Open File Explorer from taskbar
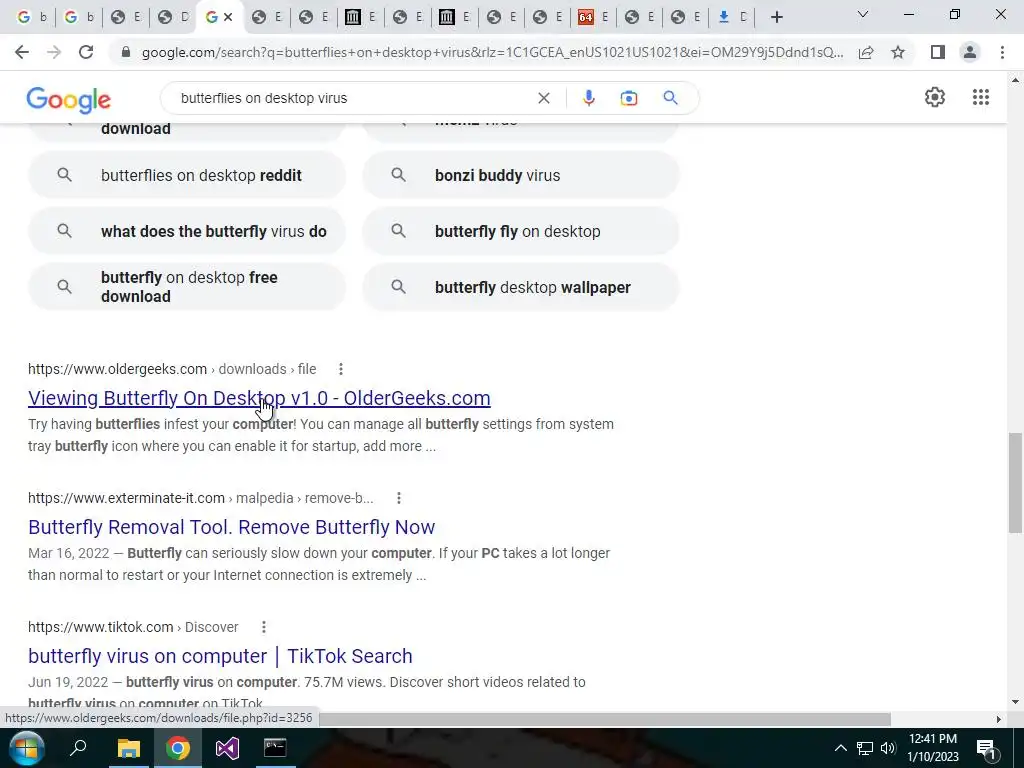The width and height of the screenshot is (1024, 768). (x=129, y=748)
